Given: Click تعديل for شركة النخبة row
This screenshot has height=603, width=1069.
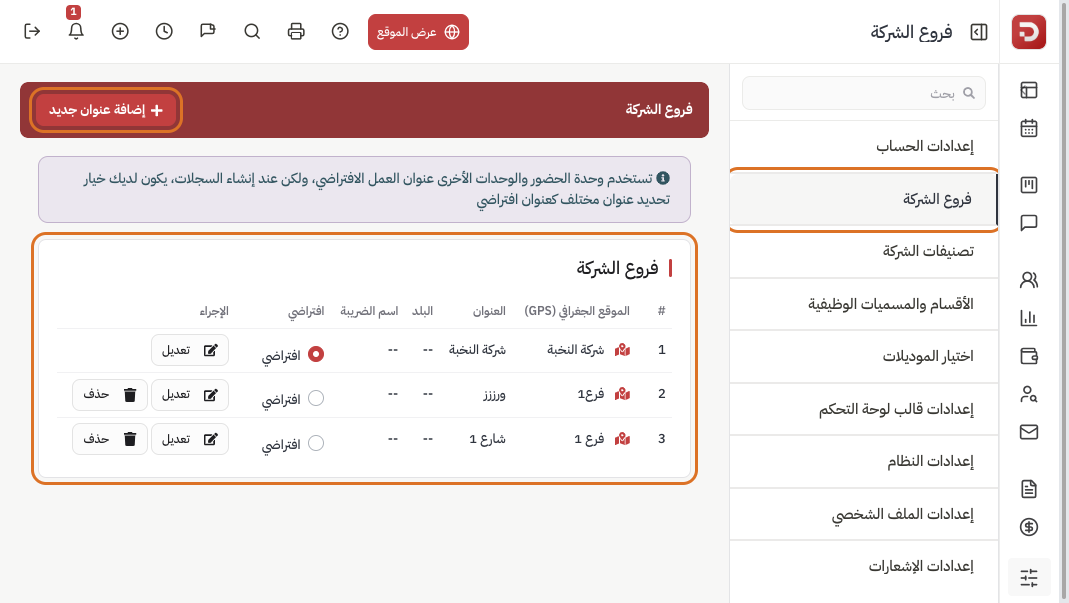Looking at the screenshot, I should [x=190, y=350].
